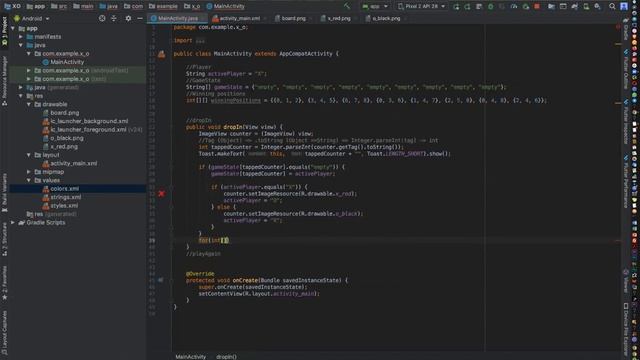Click the example breadcrumb in navigation bar
640x360 pixels.
click(x=163, y=6)
